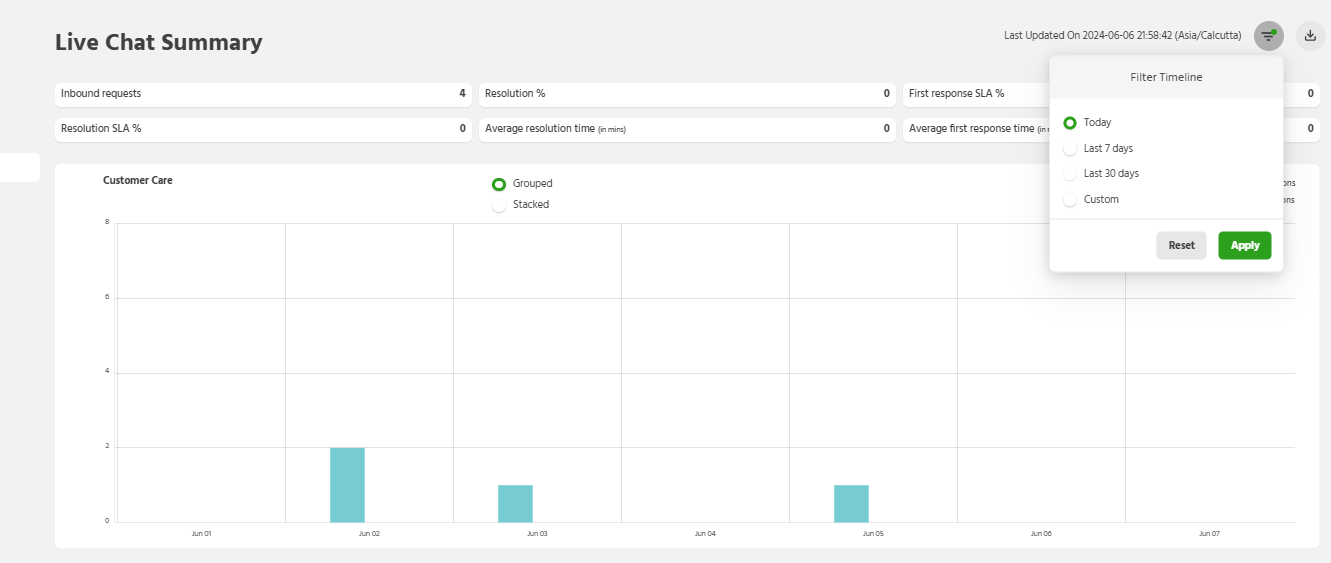The width and height of the screenshot is (1331, 563).
Task: Click the Jun 03 chart bar
Action: pos(515,503)
